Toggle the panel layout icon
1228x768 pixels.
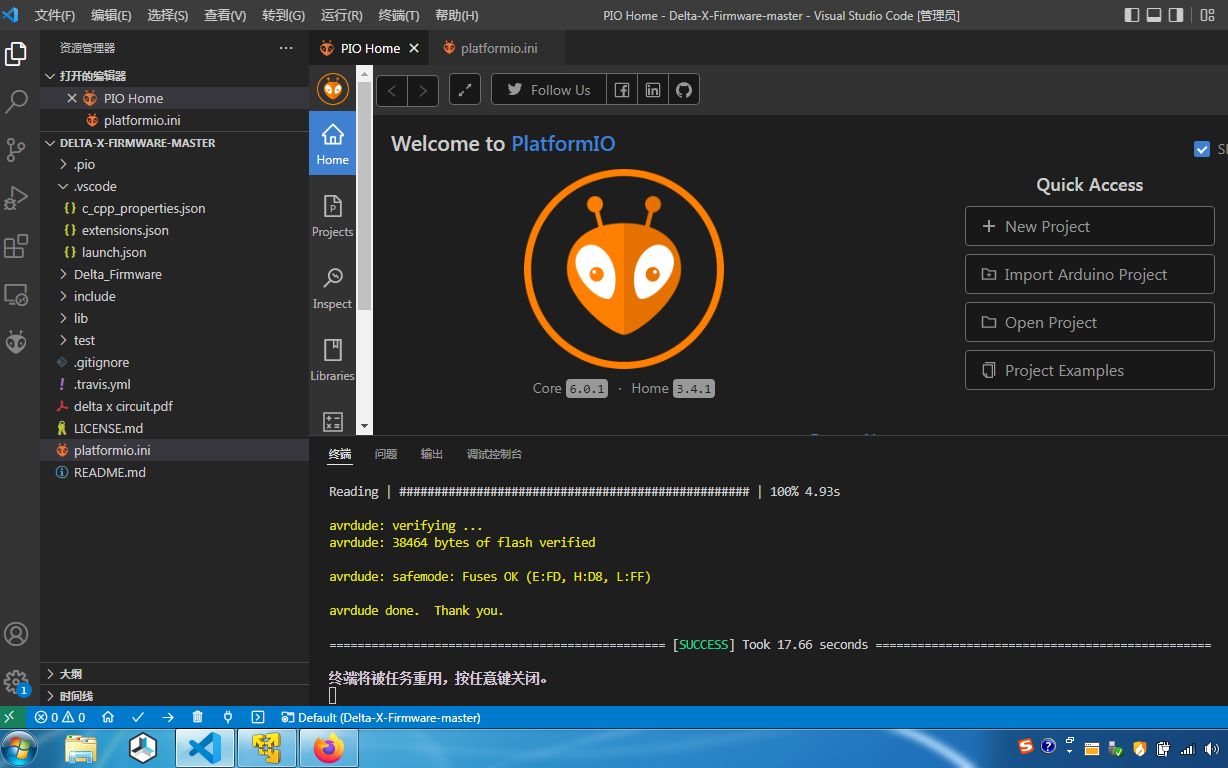click(x=1154, y=15)
